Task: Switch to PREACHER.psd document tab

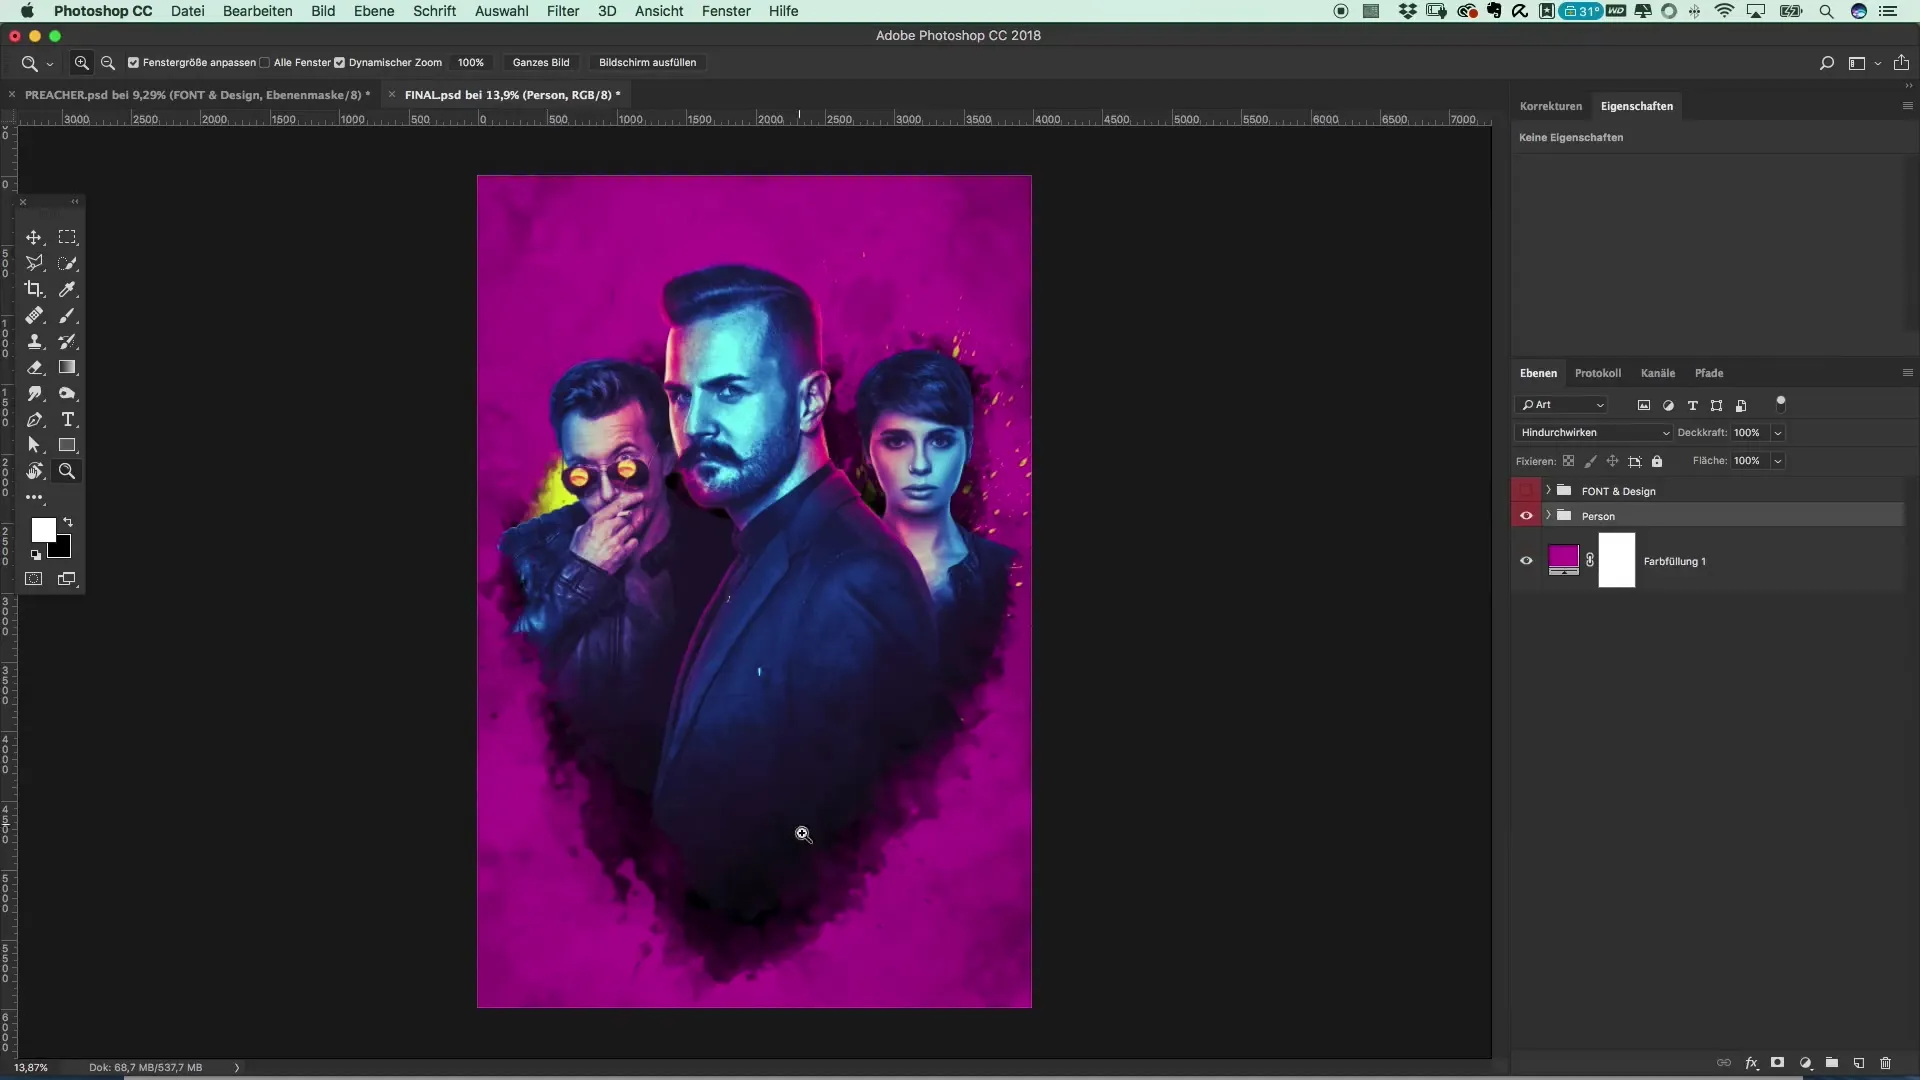Action: coord(197,95)
